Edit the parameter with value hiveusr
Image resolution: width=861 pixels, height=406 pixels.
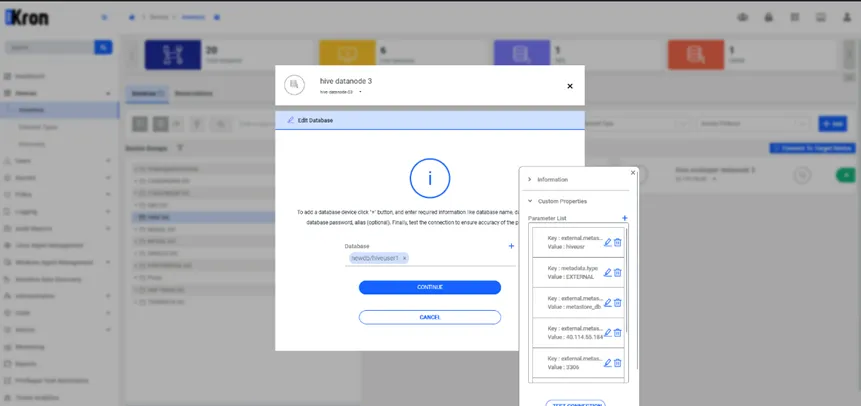tap(607, 242)
